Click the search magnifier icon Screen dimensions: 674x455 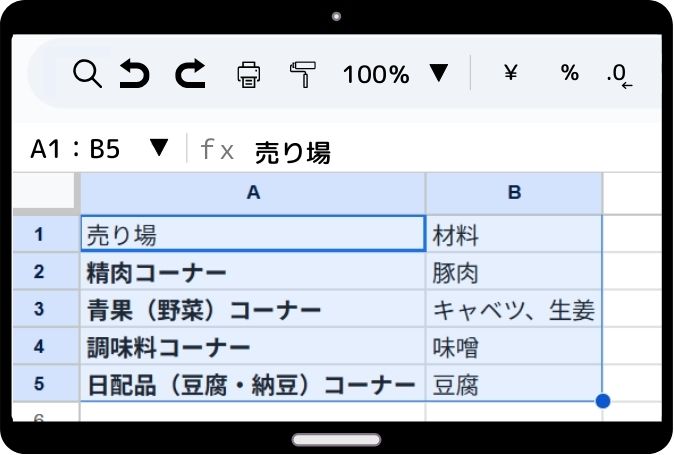[88, 73]
